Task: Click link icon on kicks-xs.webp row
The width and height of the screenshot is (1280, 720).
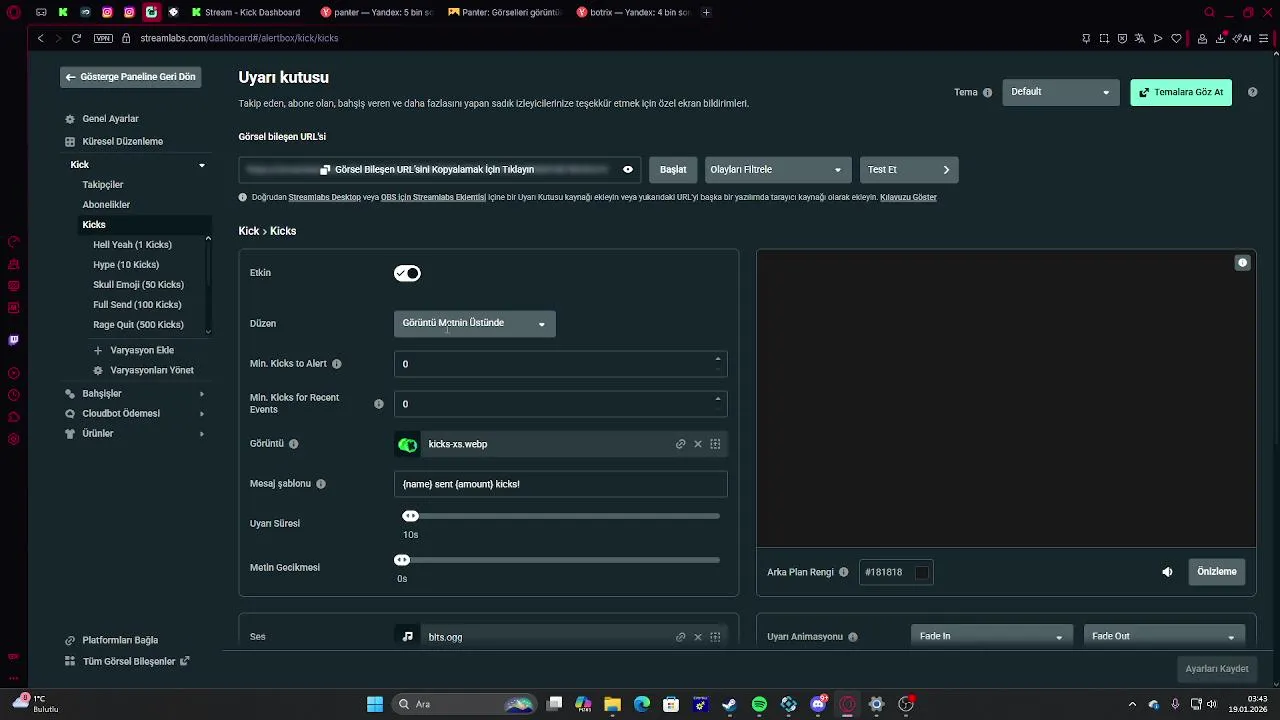Action: (x=680, y=444)
